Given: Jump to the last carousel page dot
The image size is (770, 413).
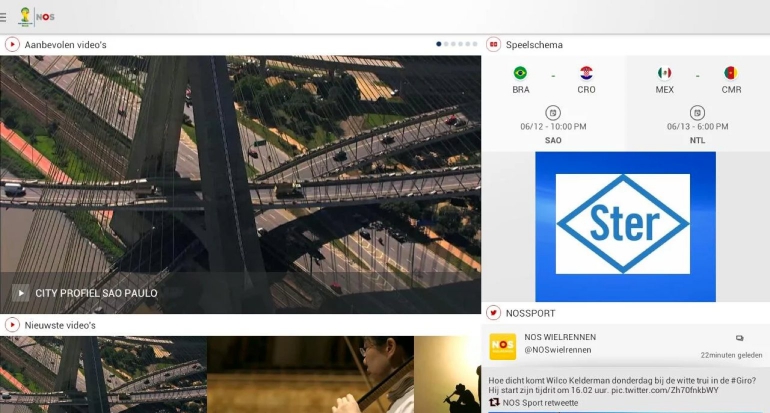Looking at the screenshot, I should [475, 44].
